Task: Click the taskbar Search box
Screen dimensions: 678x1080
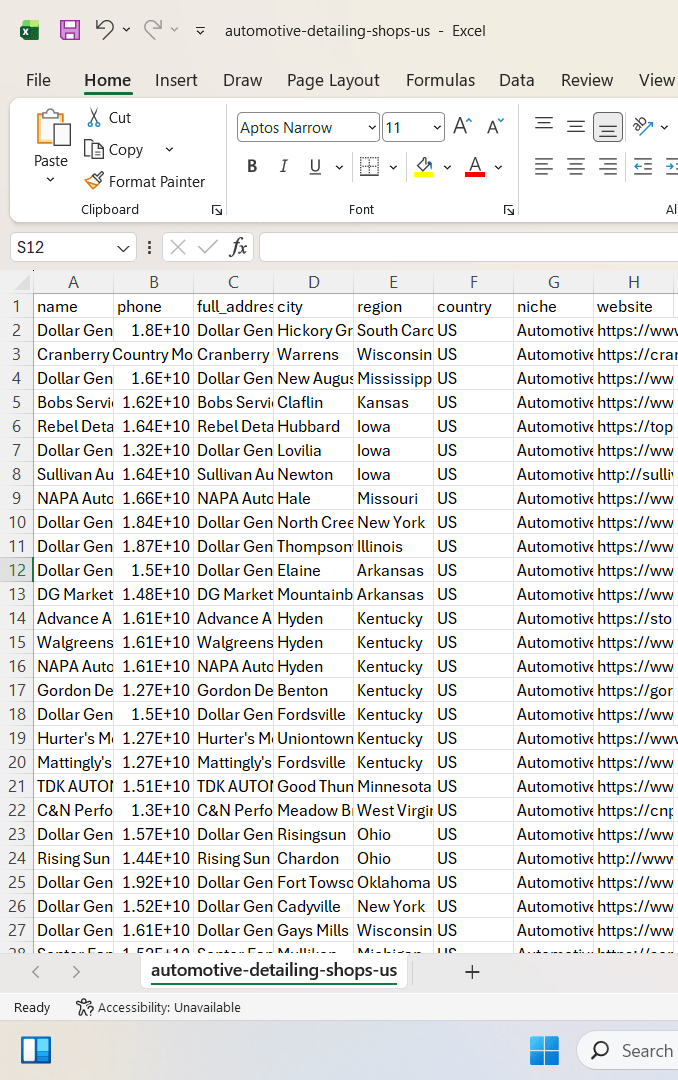Action: point(628,1050)
